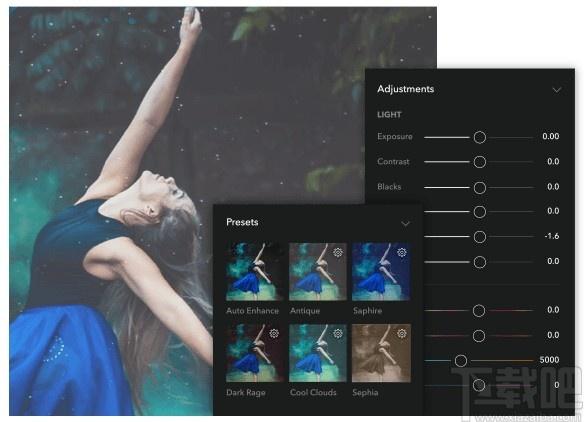Image resolution: width=585 pixels, height=422 pixels.
Task: Click the Blacks label
Action: (x=389, y=187)
